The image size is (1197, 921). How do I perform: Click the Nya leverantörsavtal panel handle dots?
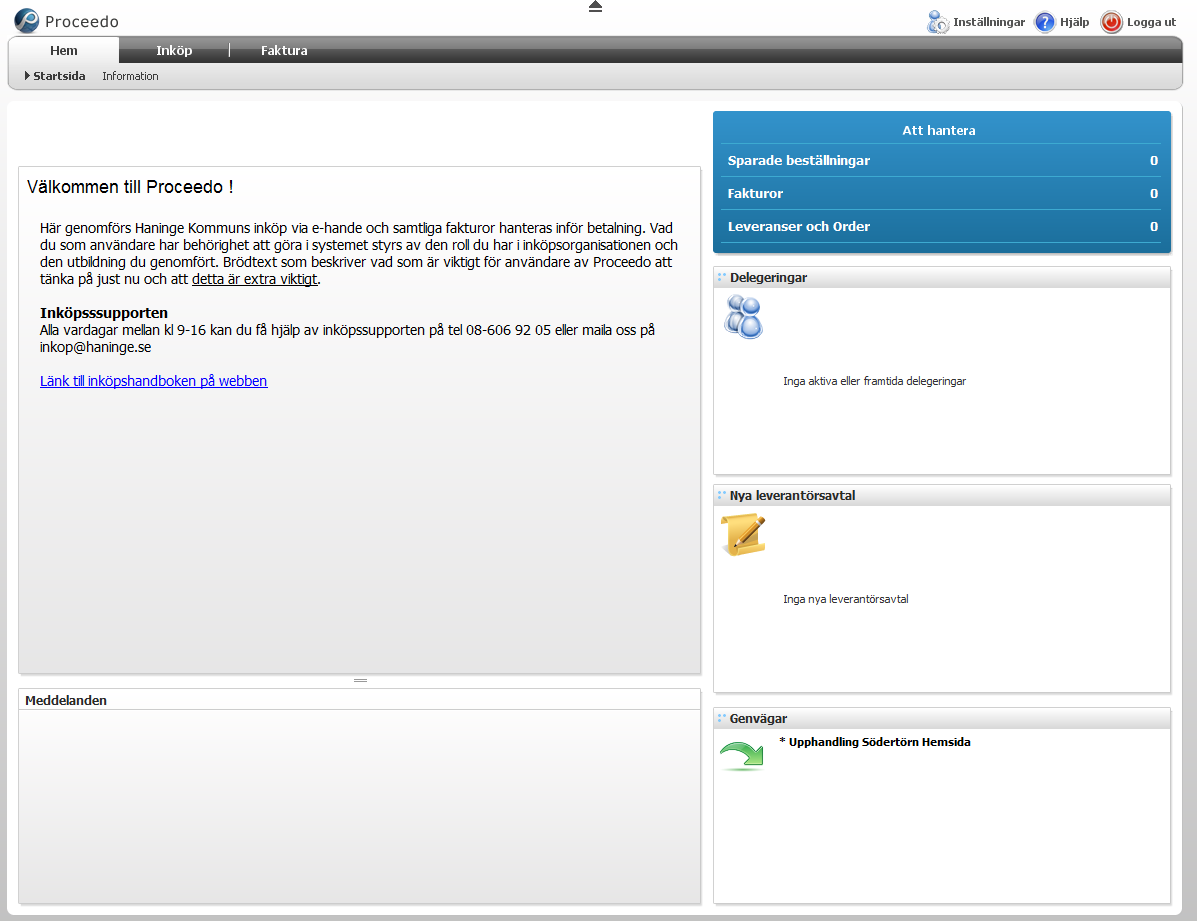point(721,496)
